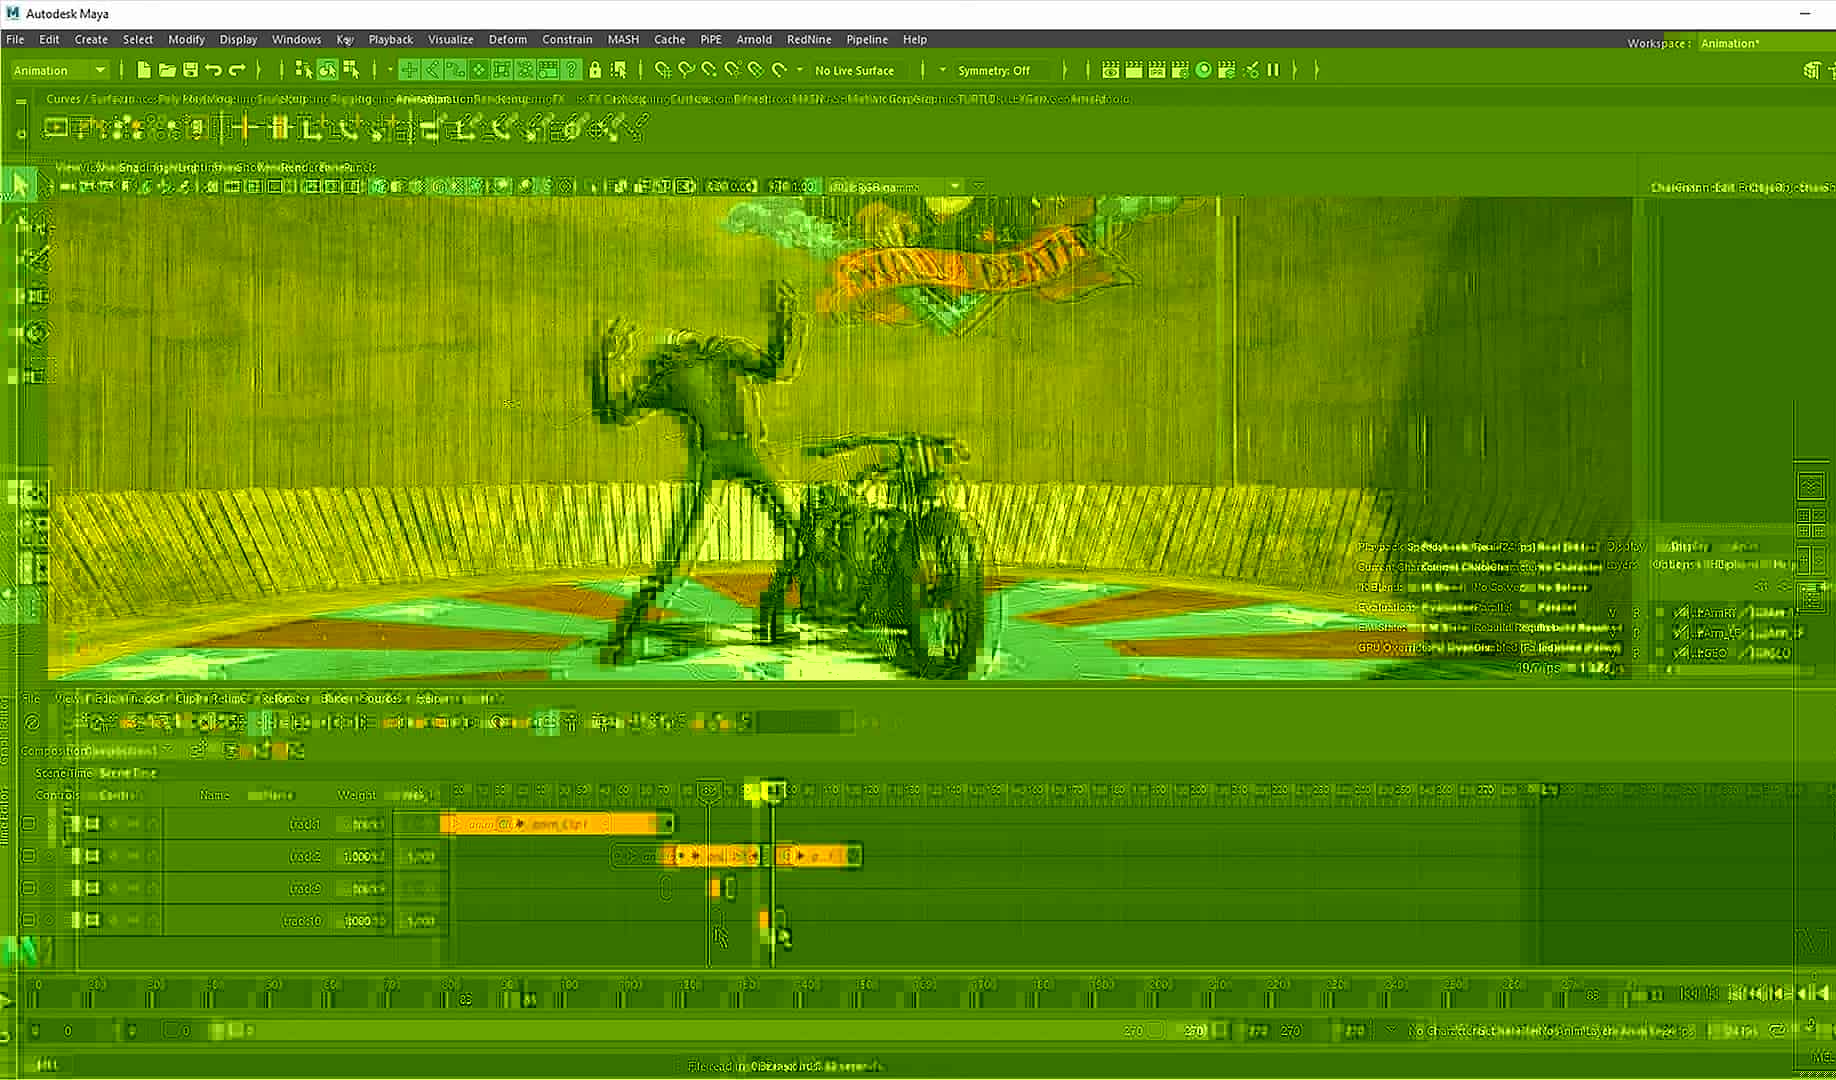Screen dimensions: 1836x1080
Task: Check the track9 row checkbox
Action: tap(29, 888)
